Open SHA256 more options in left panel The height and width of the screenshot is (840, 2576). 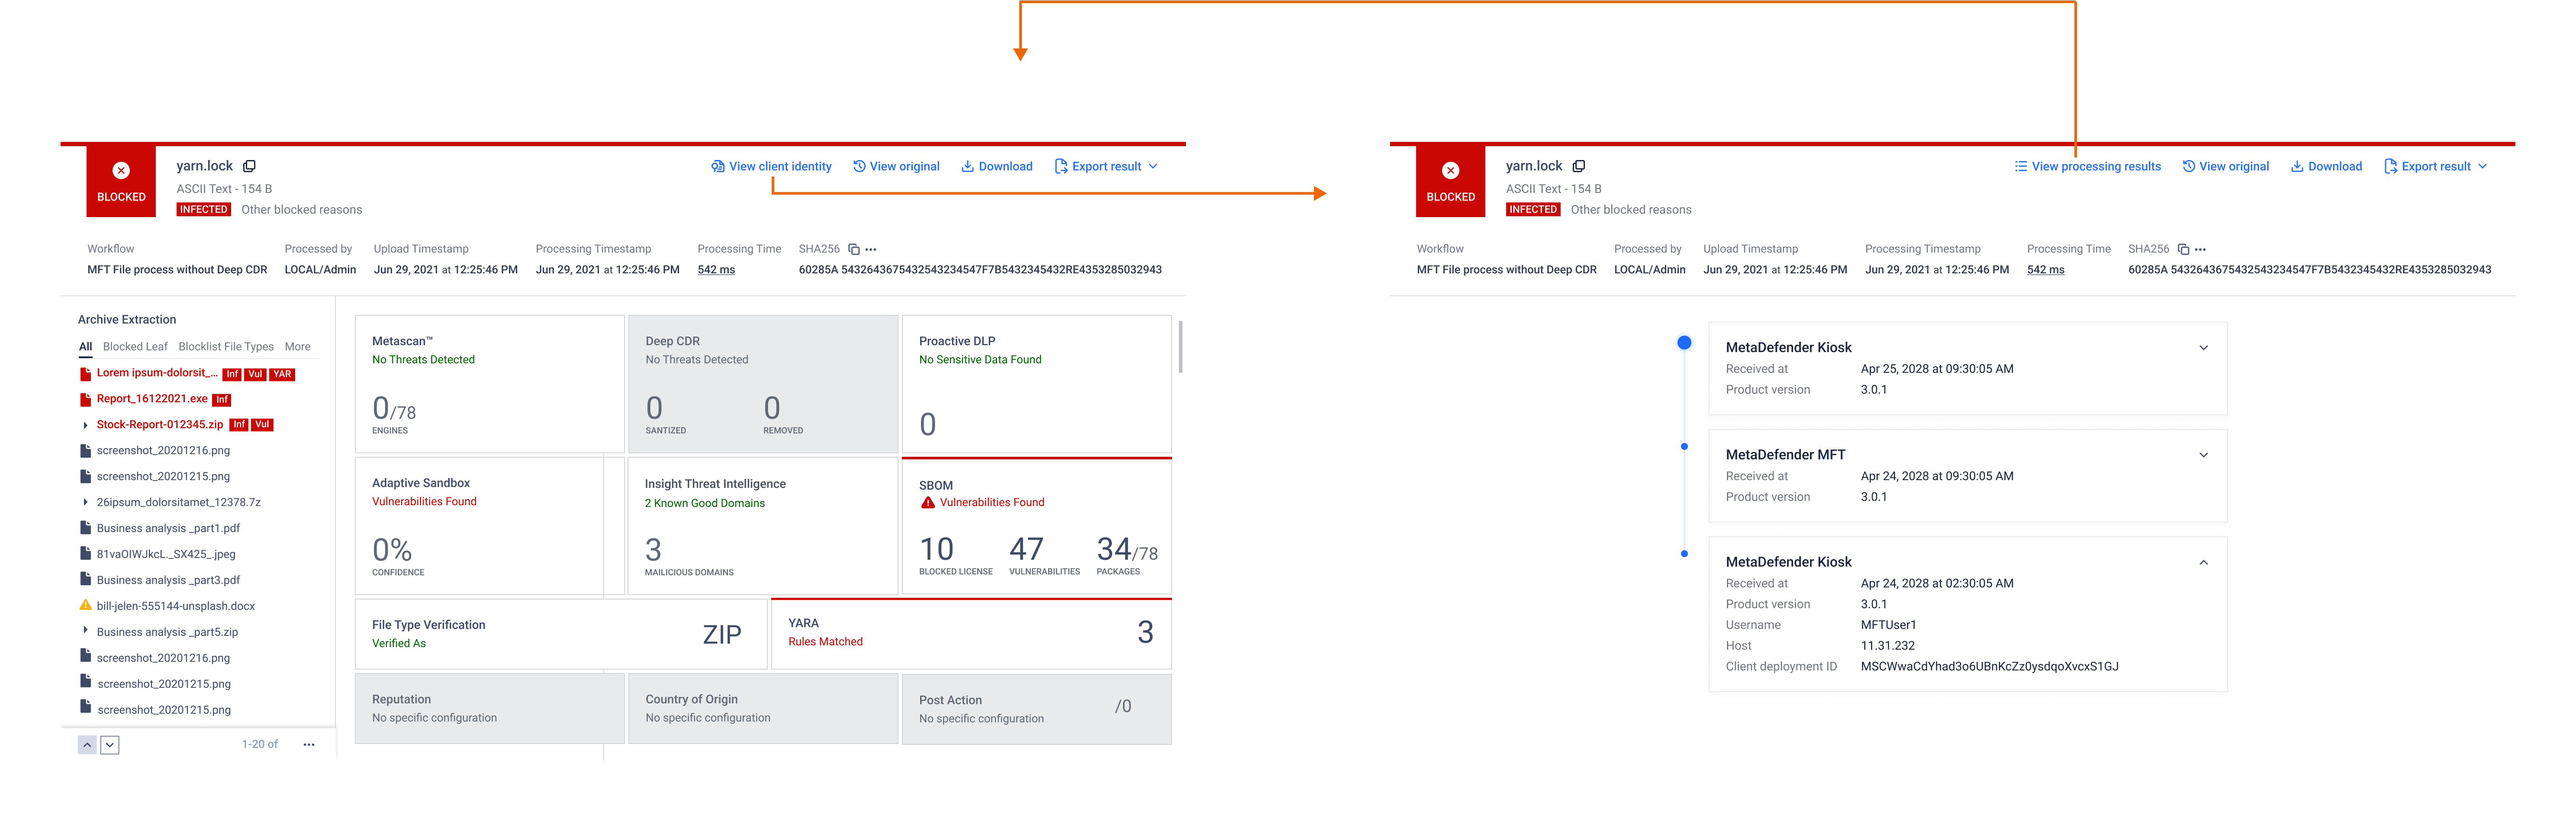[x=871, y=249]
